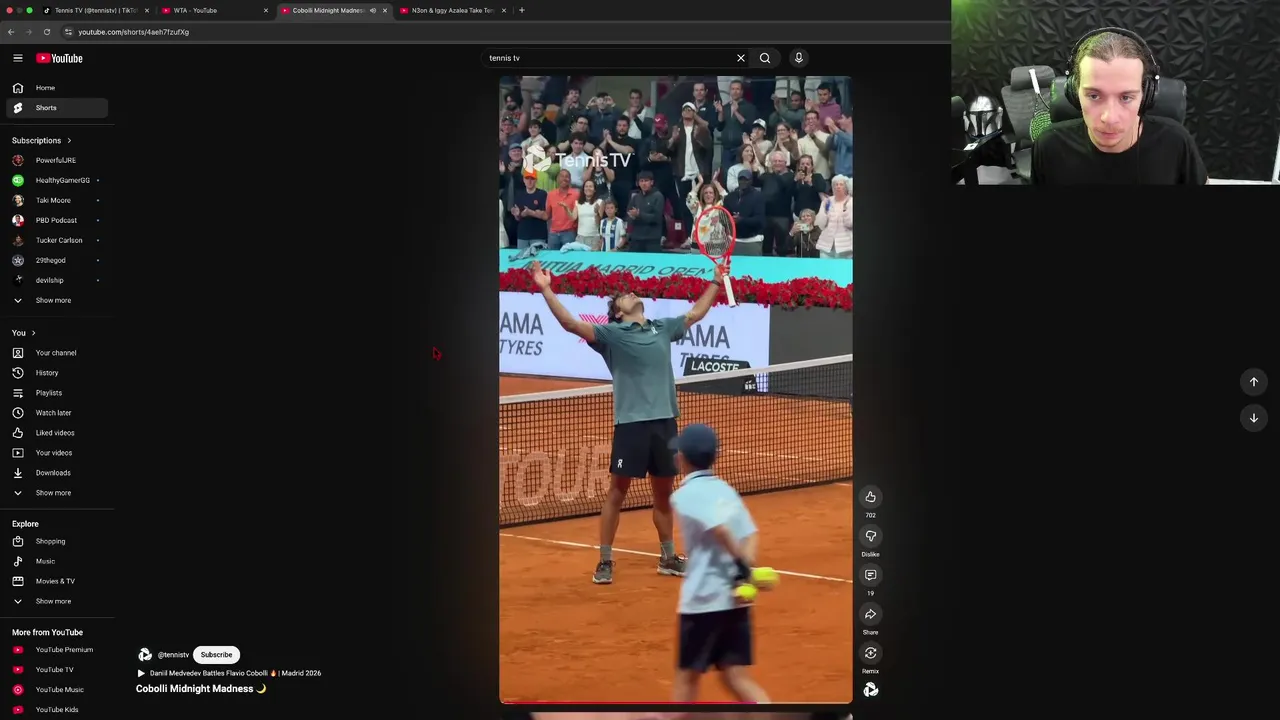Open Your channel

tap(57, 353)
